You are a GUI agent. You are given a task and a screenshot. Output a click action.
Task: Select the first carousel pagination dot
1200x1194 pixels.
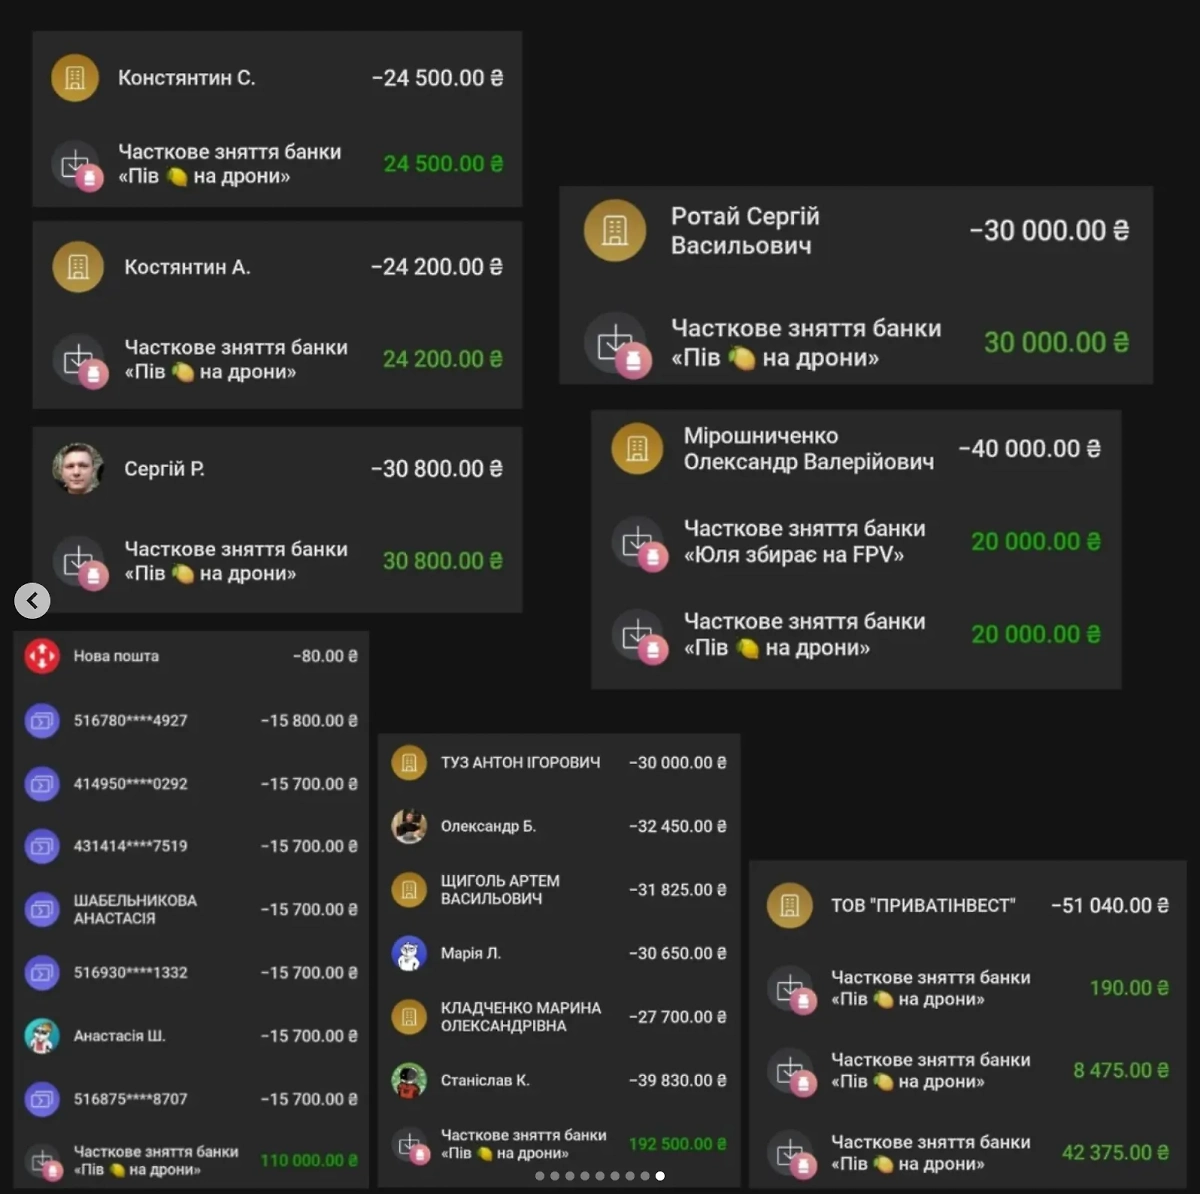point(540,1176)
